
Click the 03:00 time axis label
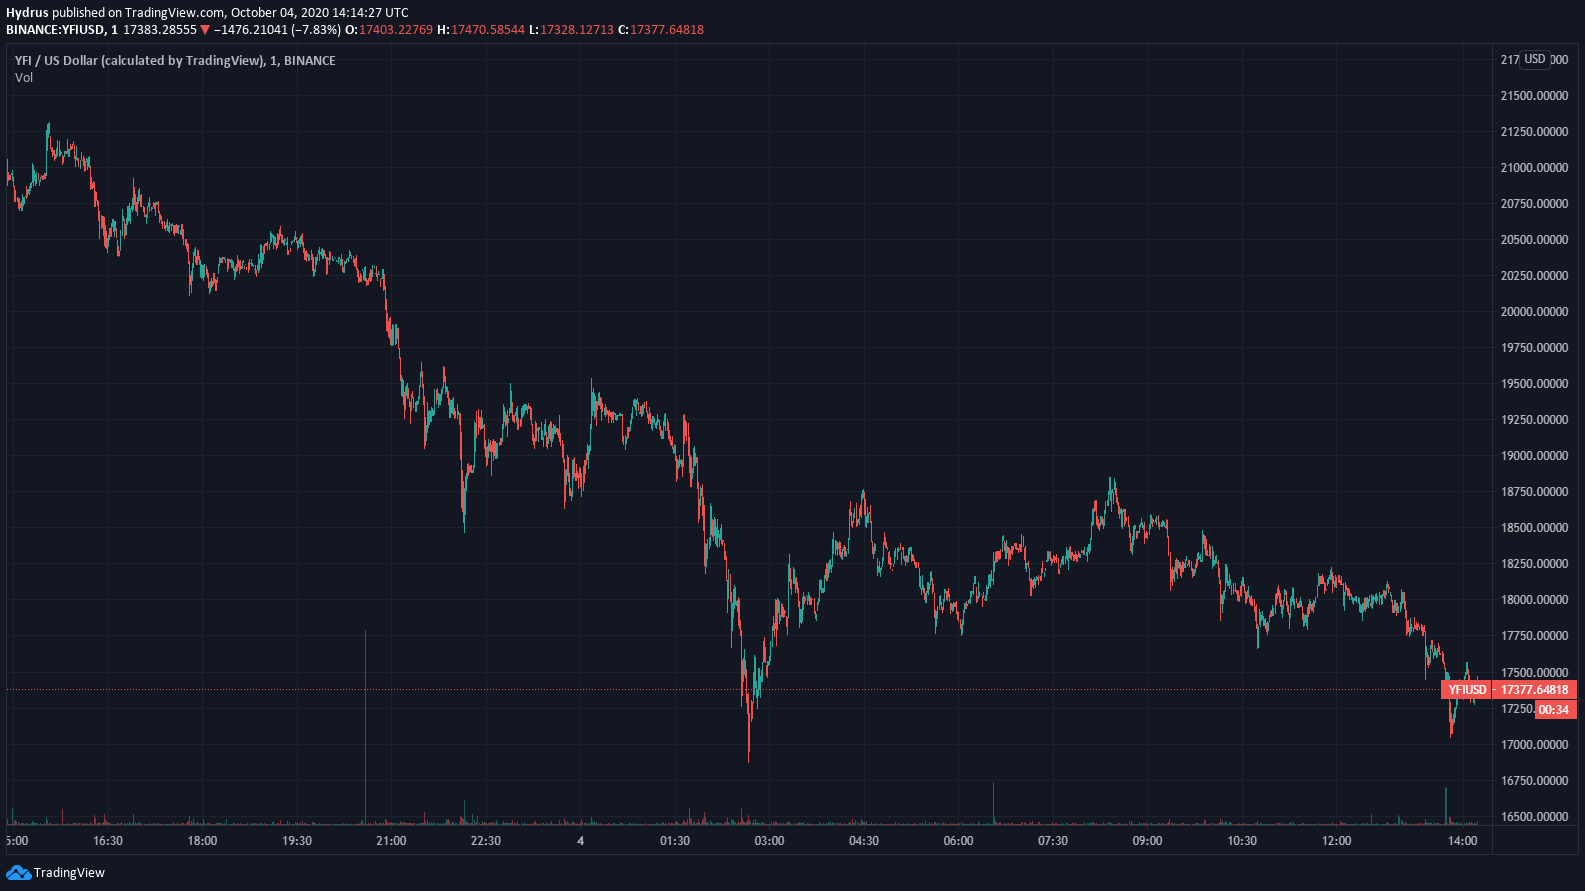pyautogui.click(x=769, y=841)
